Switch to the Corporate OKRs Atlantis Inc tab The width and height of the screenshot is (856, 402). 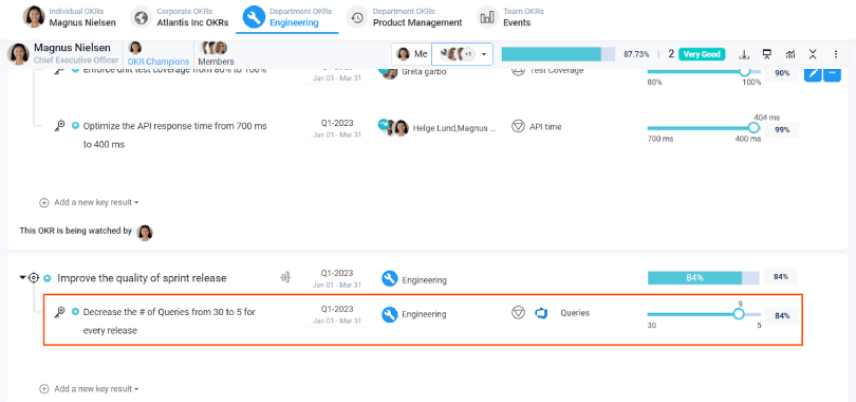(x=180, y=17)
